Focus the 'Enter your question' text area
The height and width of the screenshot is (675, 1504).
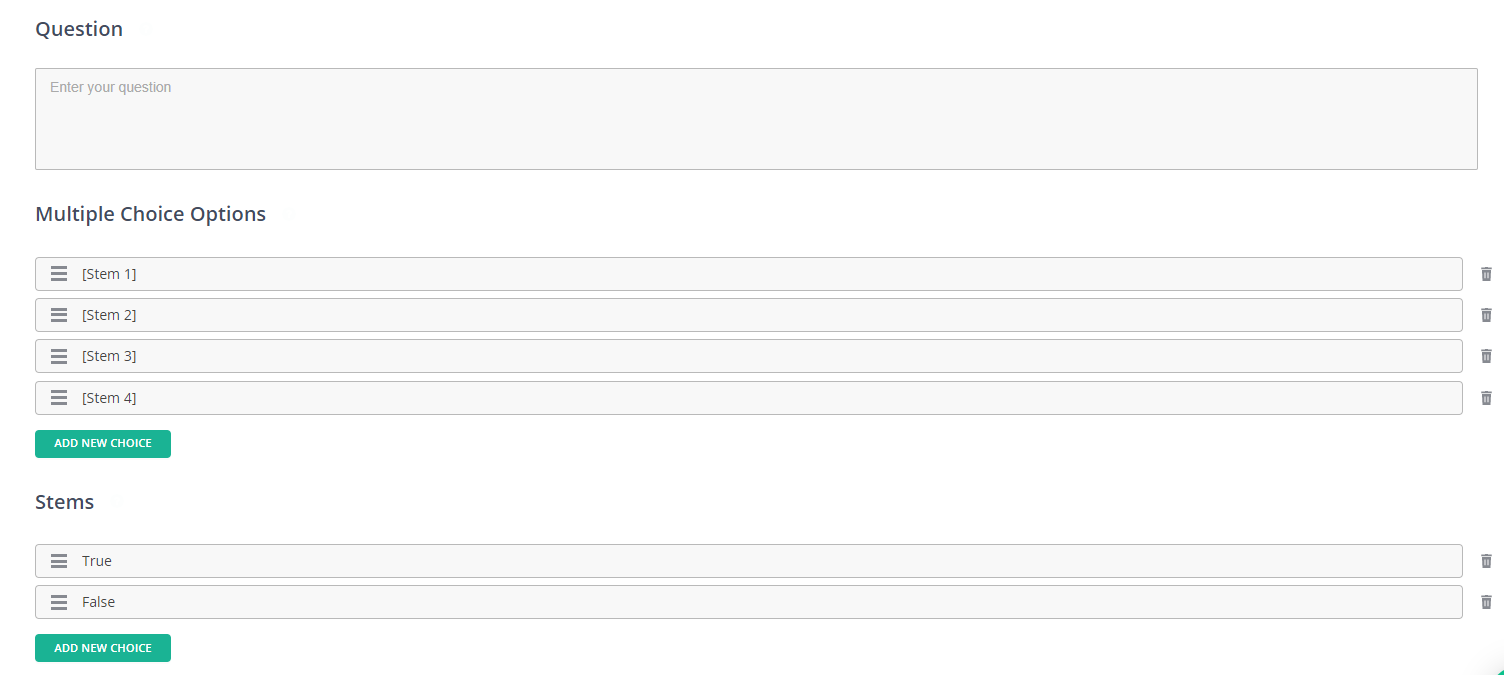[756, 119]
